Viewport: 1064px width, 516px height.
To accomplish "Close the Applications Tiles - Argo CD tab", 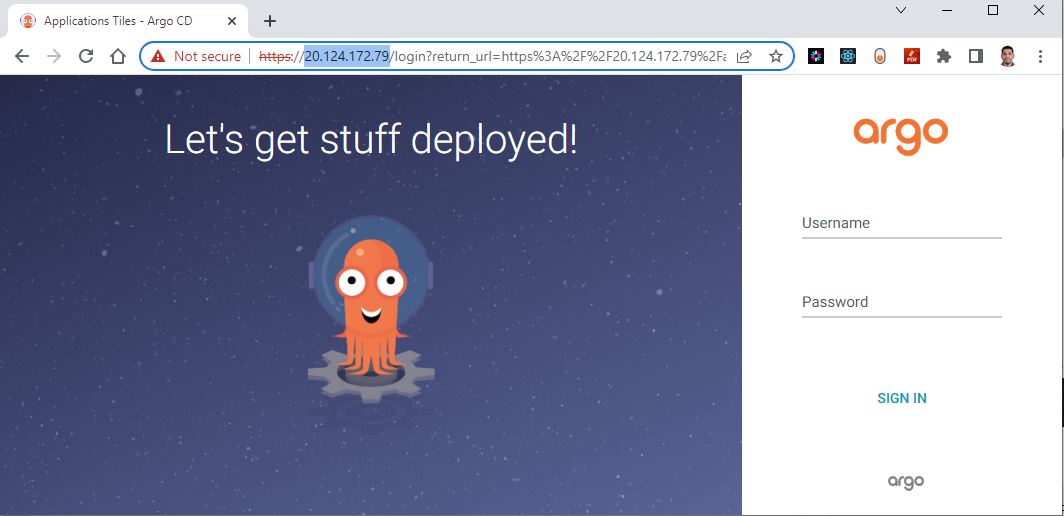I will pyautogui.click(x=231, y=21).
